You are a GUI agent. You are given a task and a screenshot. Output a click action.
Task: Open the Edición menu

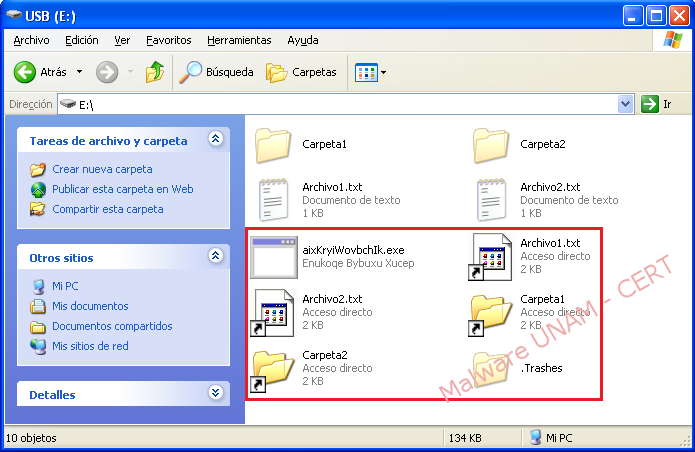82,40
